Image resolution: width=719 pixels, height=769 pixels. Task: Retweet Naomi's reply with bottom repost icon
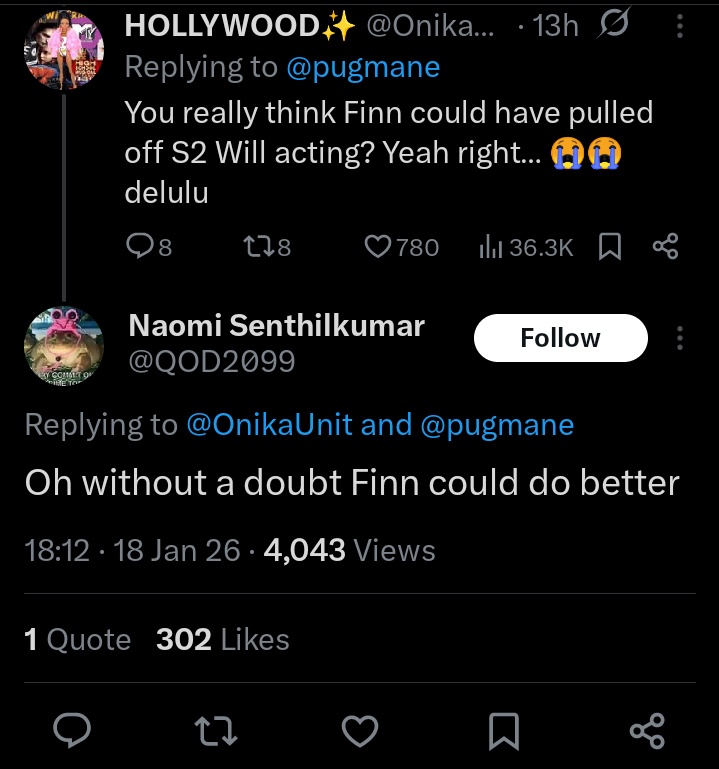pos(218,731)
